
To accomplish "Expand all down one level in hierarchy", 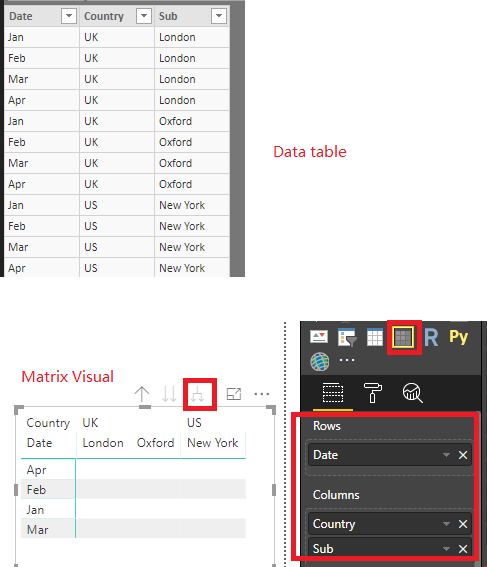I will tap(197, 394).
